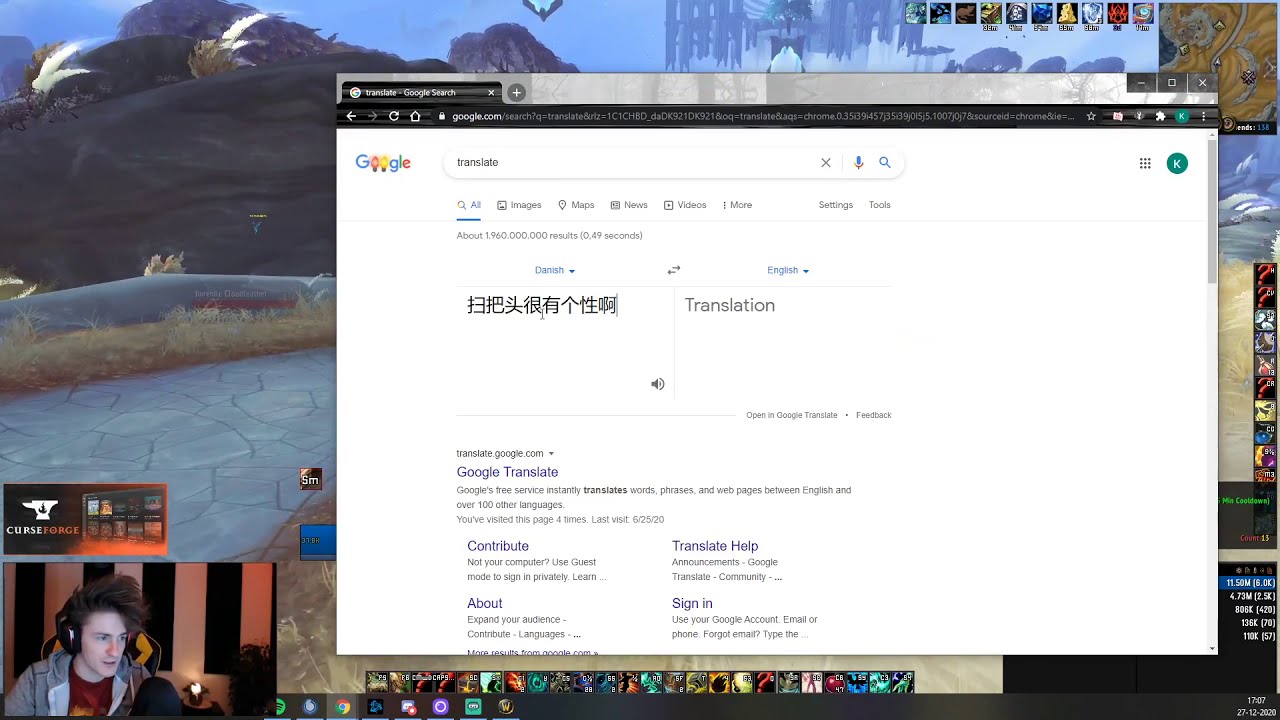Image resolution: width=1280 pixels, height=720 pixels.
Task: Click the buff icon showing 38m
Action: 991,15
